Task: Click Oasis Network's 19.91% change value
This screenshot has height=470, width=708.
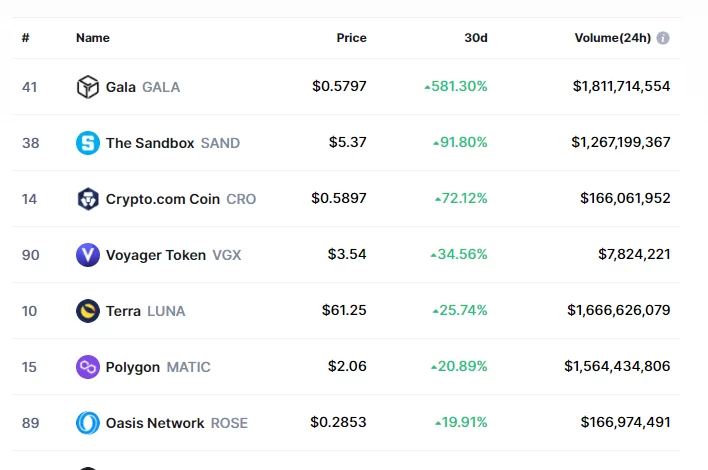Action: (462, 423)
